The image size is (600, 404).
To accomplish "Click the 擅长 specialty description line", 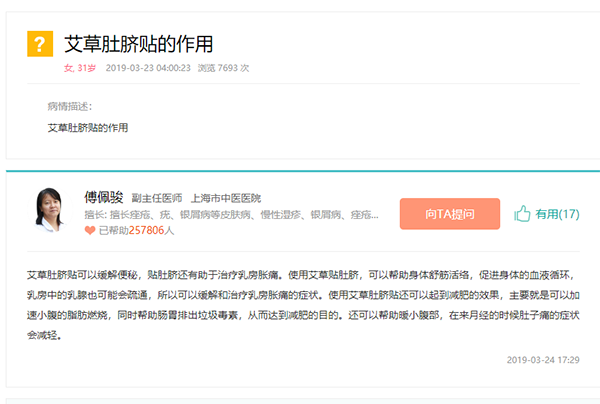I will 232,215.
